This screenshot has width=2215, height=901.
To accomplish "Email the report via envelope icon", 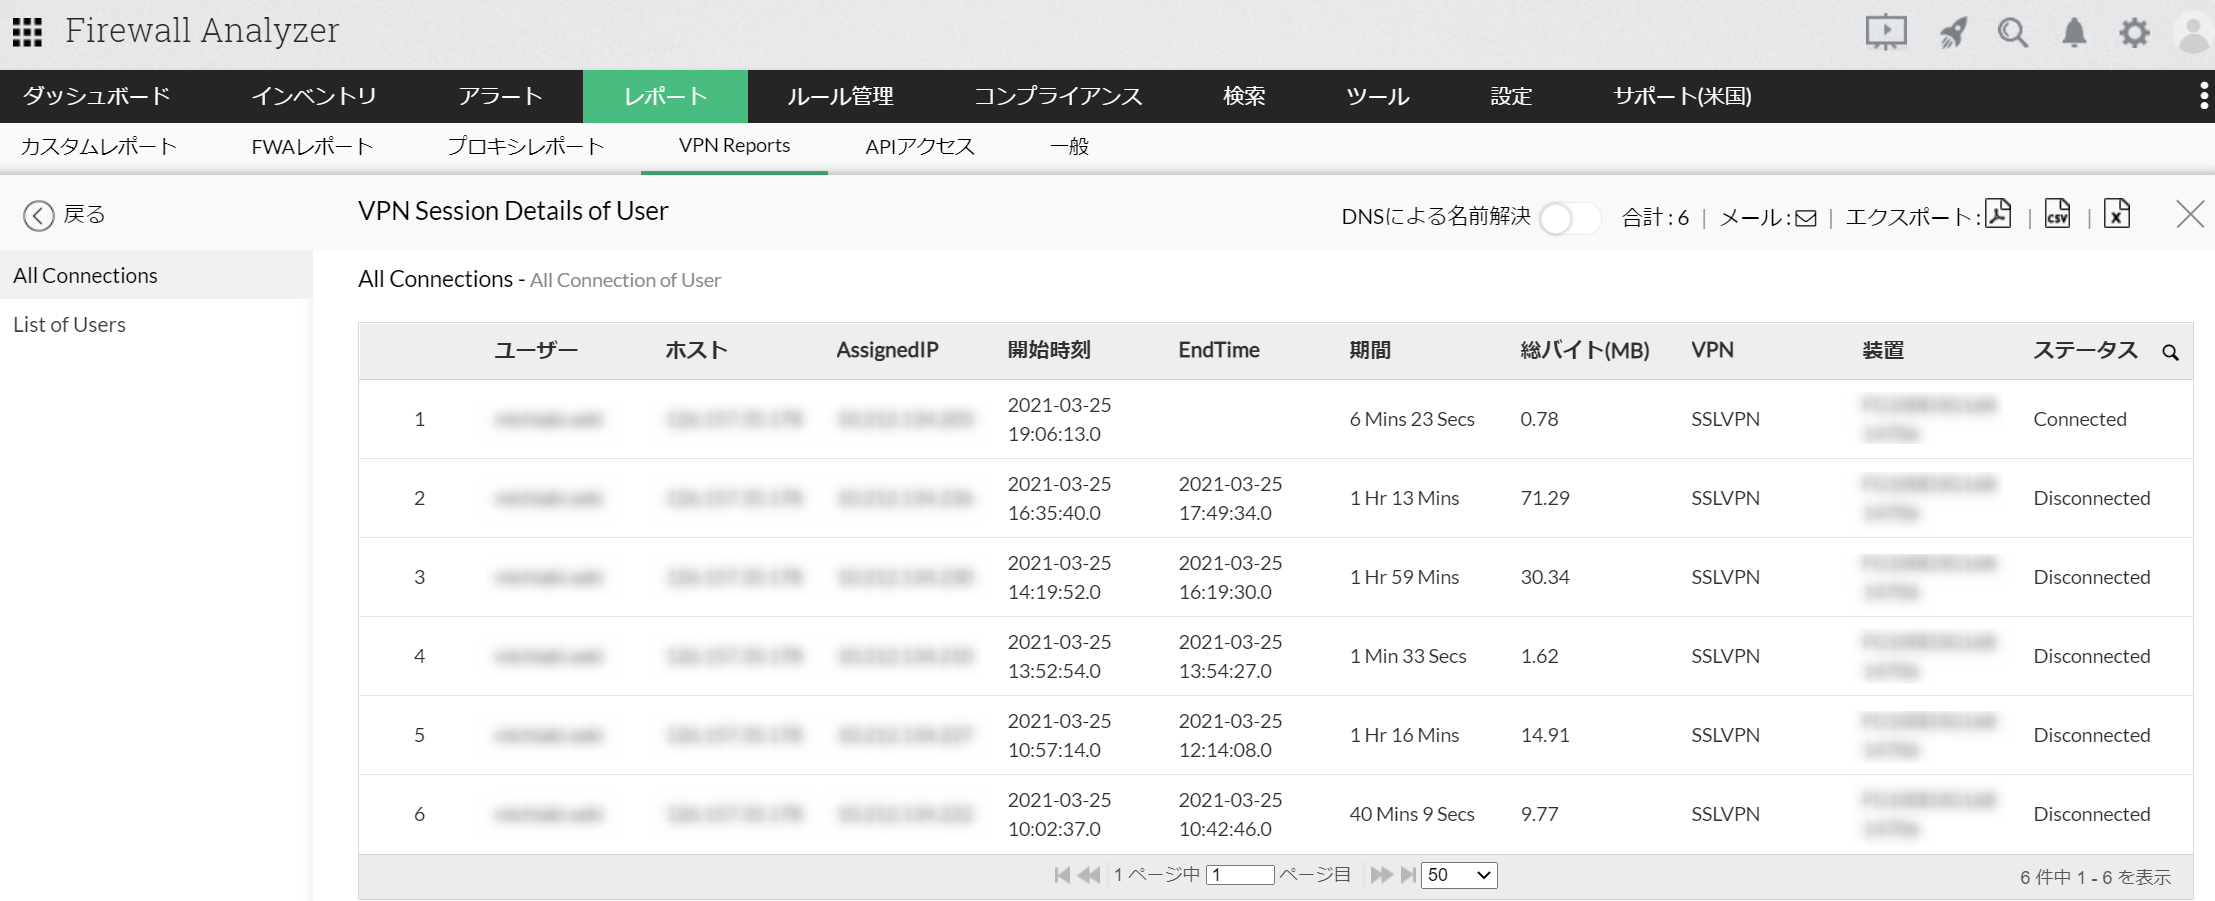I will point(1805,218).
